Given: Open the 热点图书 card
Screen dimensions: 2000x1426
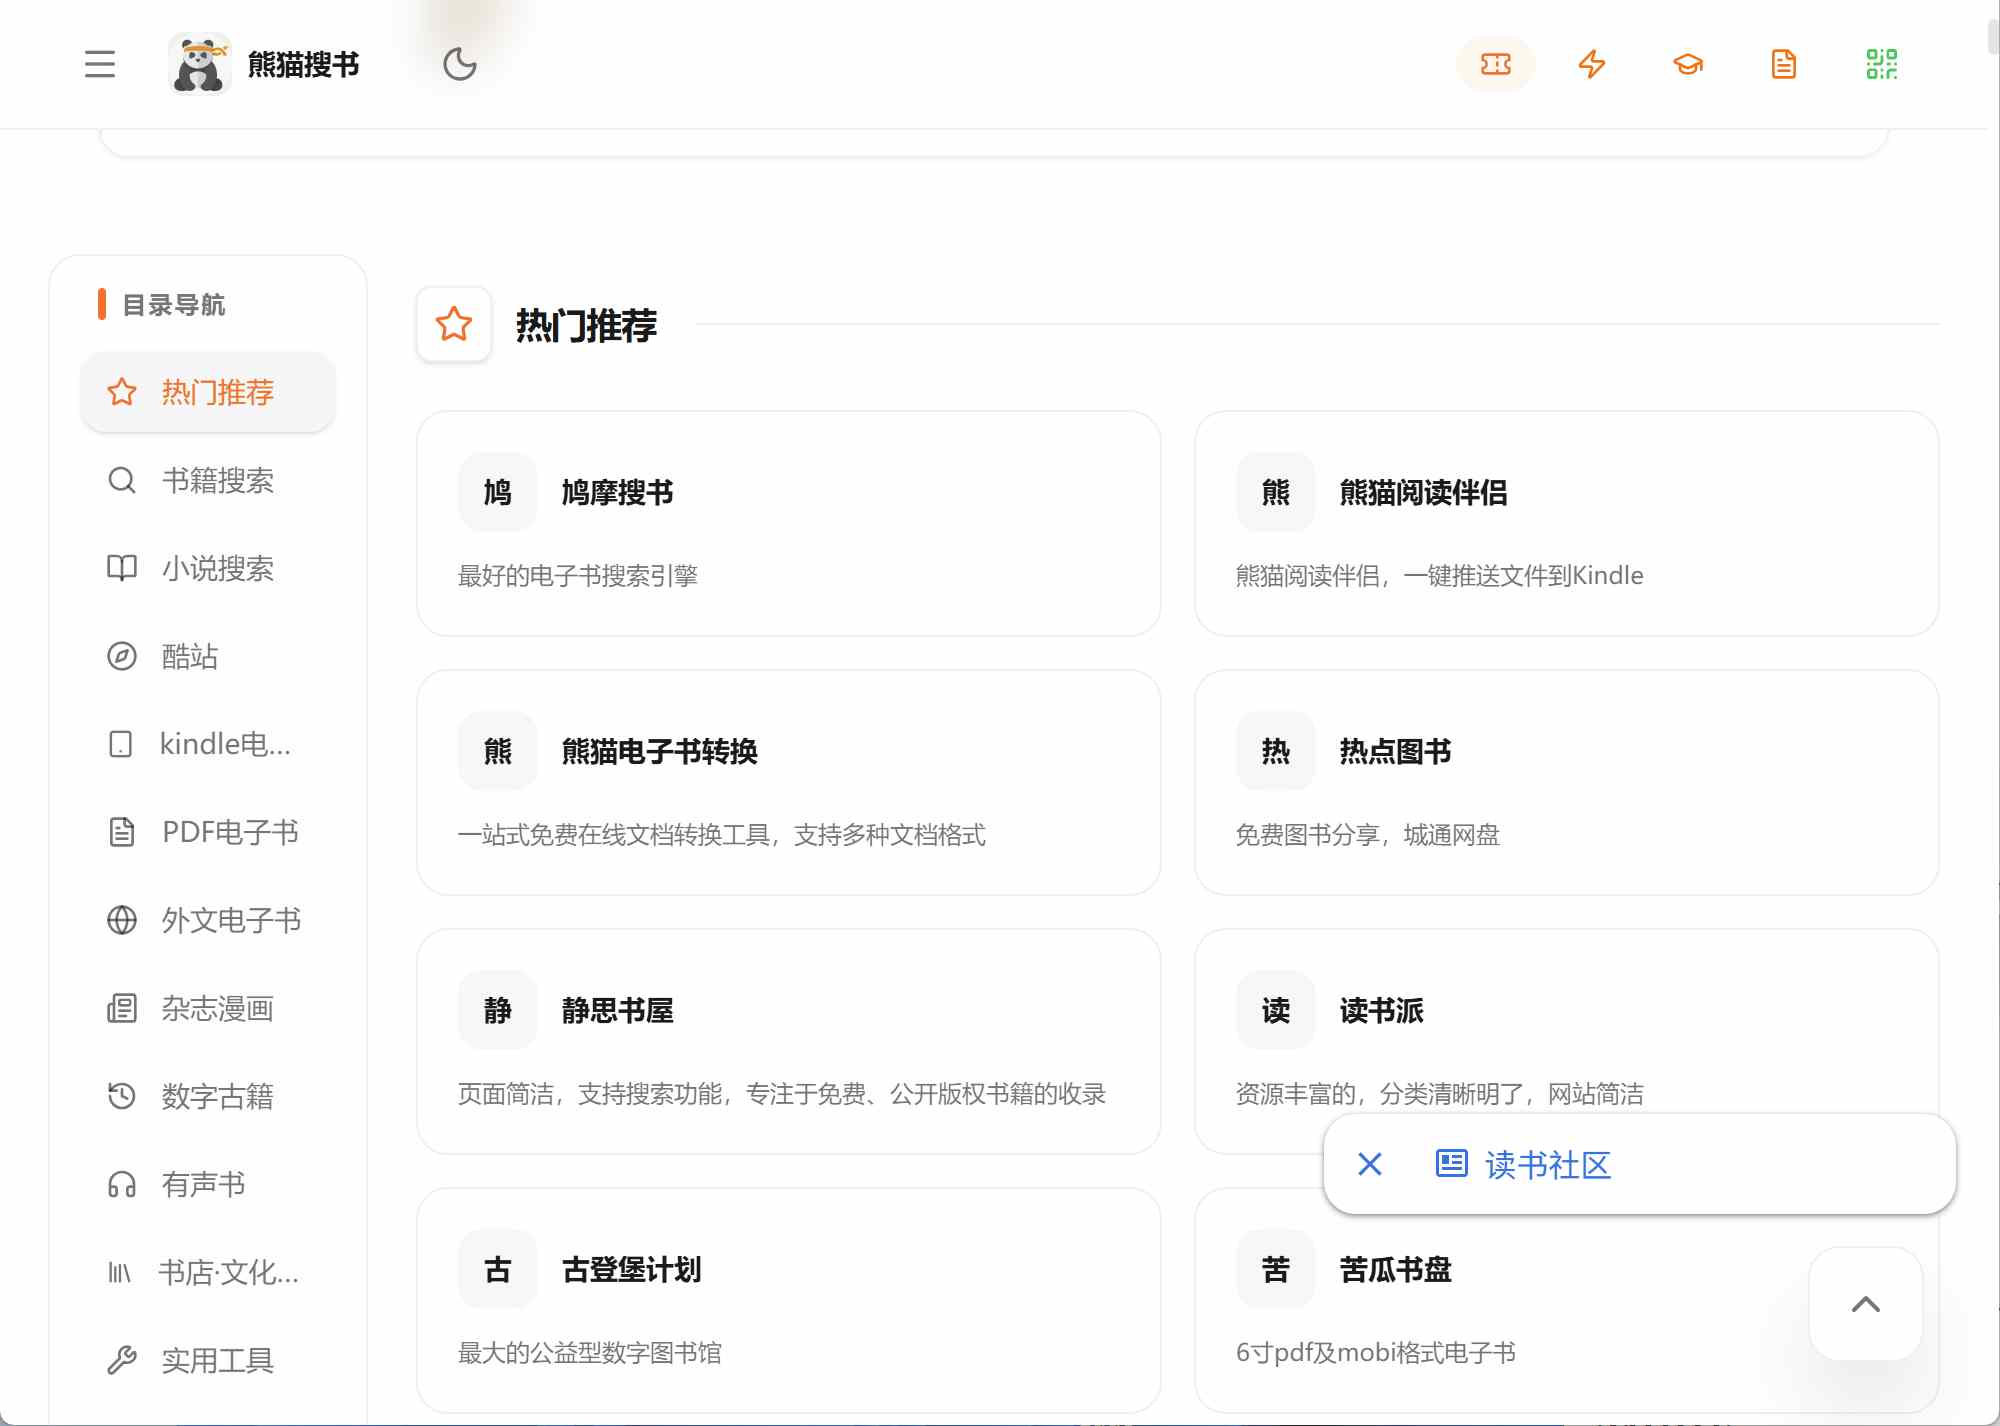Looking at the screenshot, I should pos(1566,782).
